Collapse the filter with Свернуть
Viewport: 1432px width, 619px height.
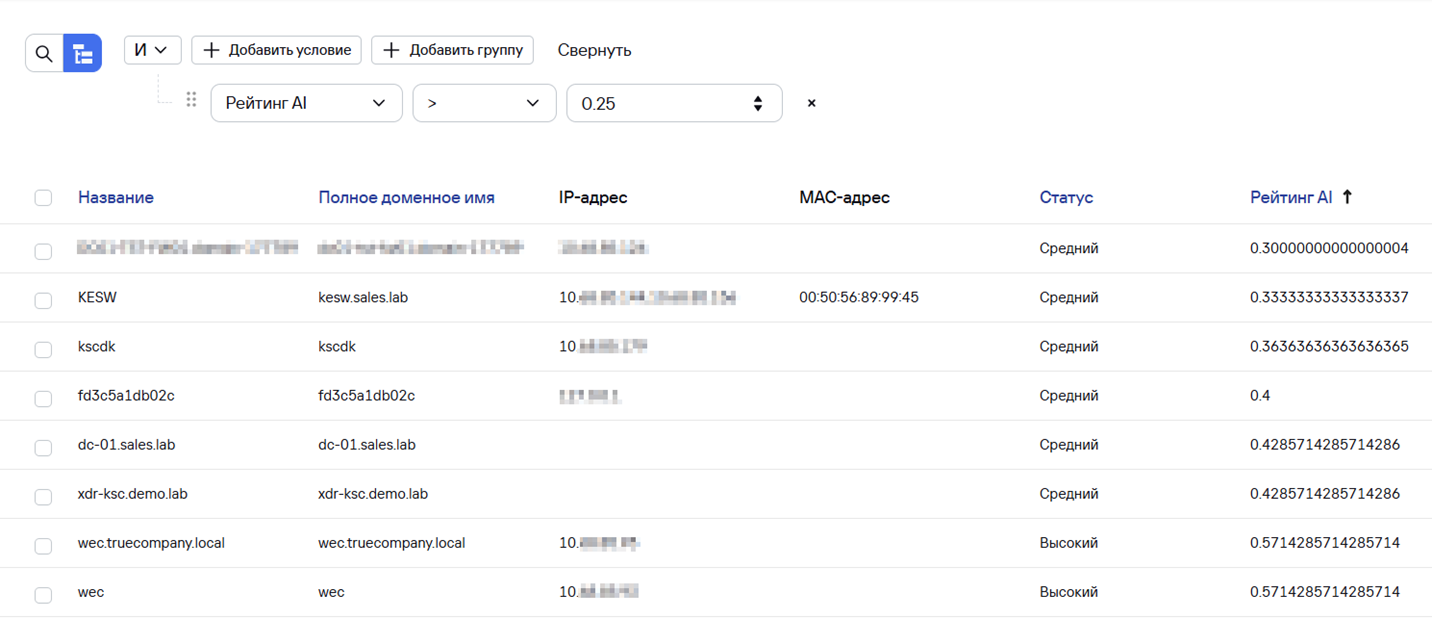click(594, 50)
